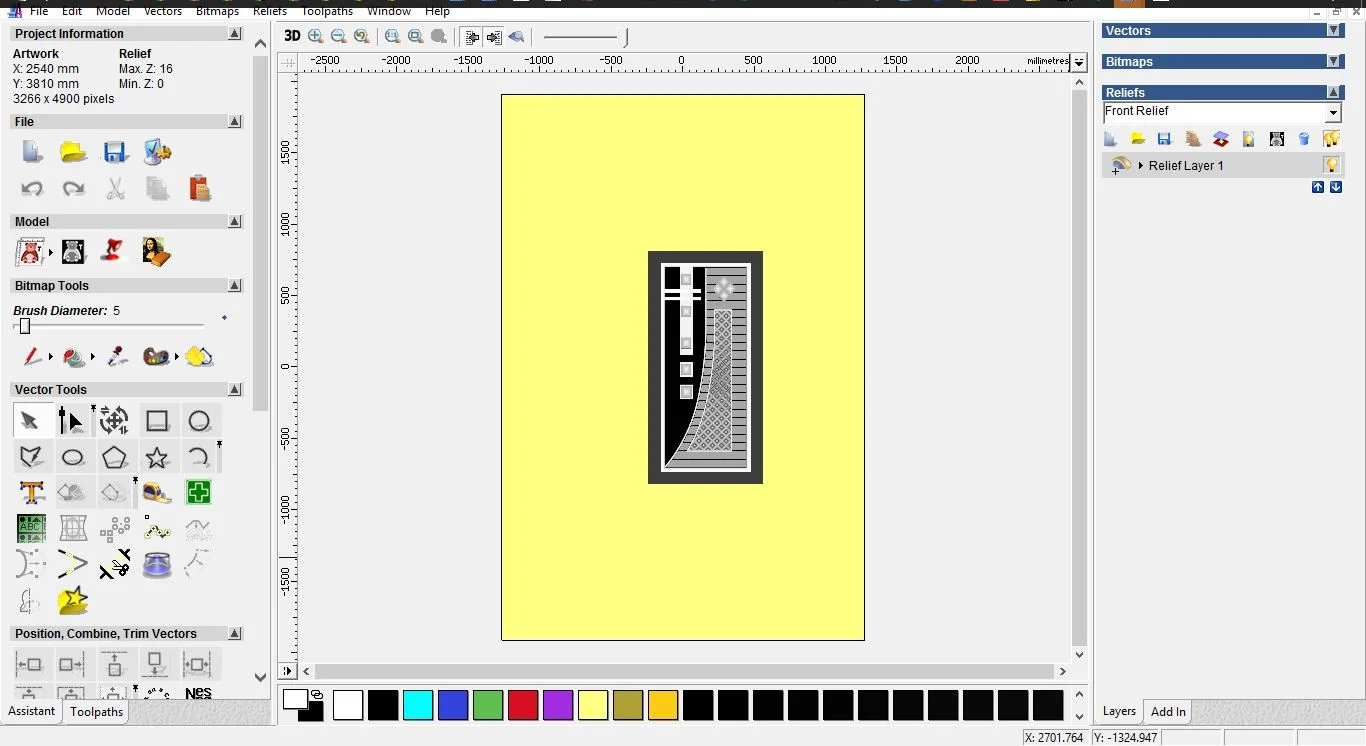This screenshot has width=1366, height=746.
Task: Select the Relief Layer 1 item
Action: coord(1185,166)
